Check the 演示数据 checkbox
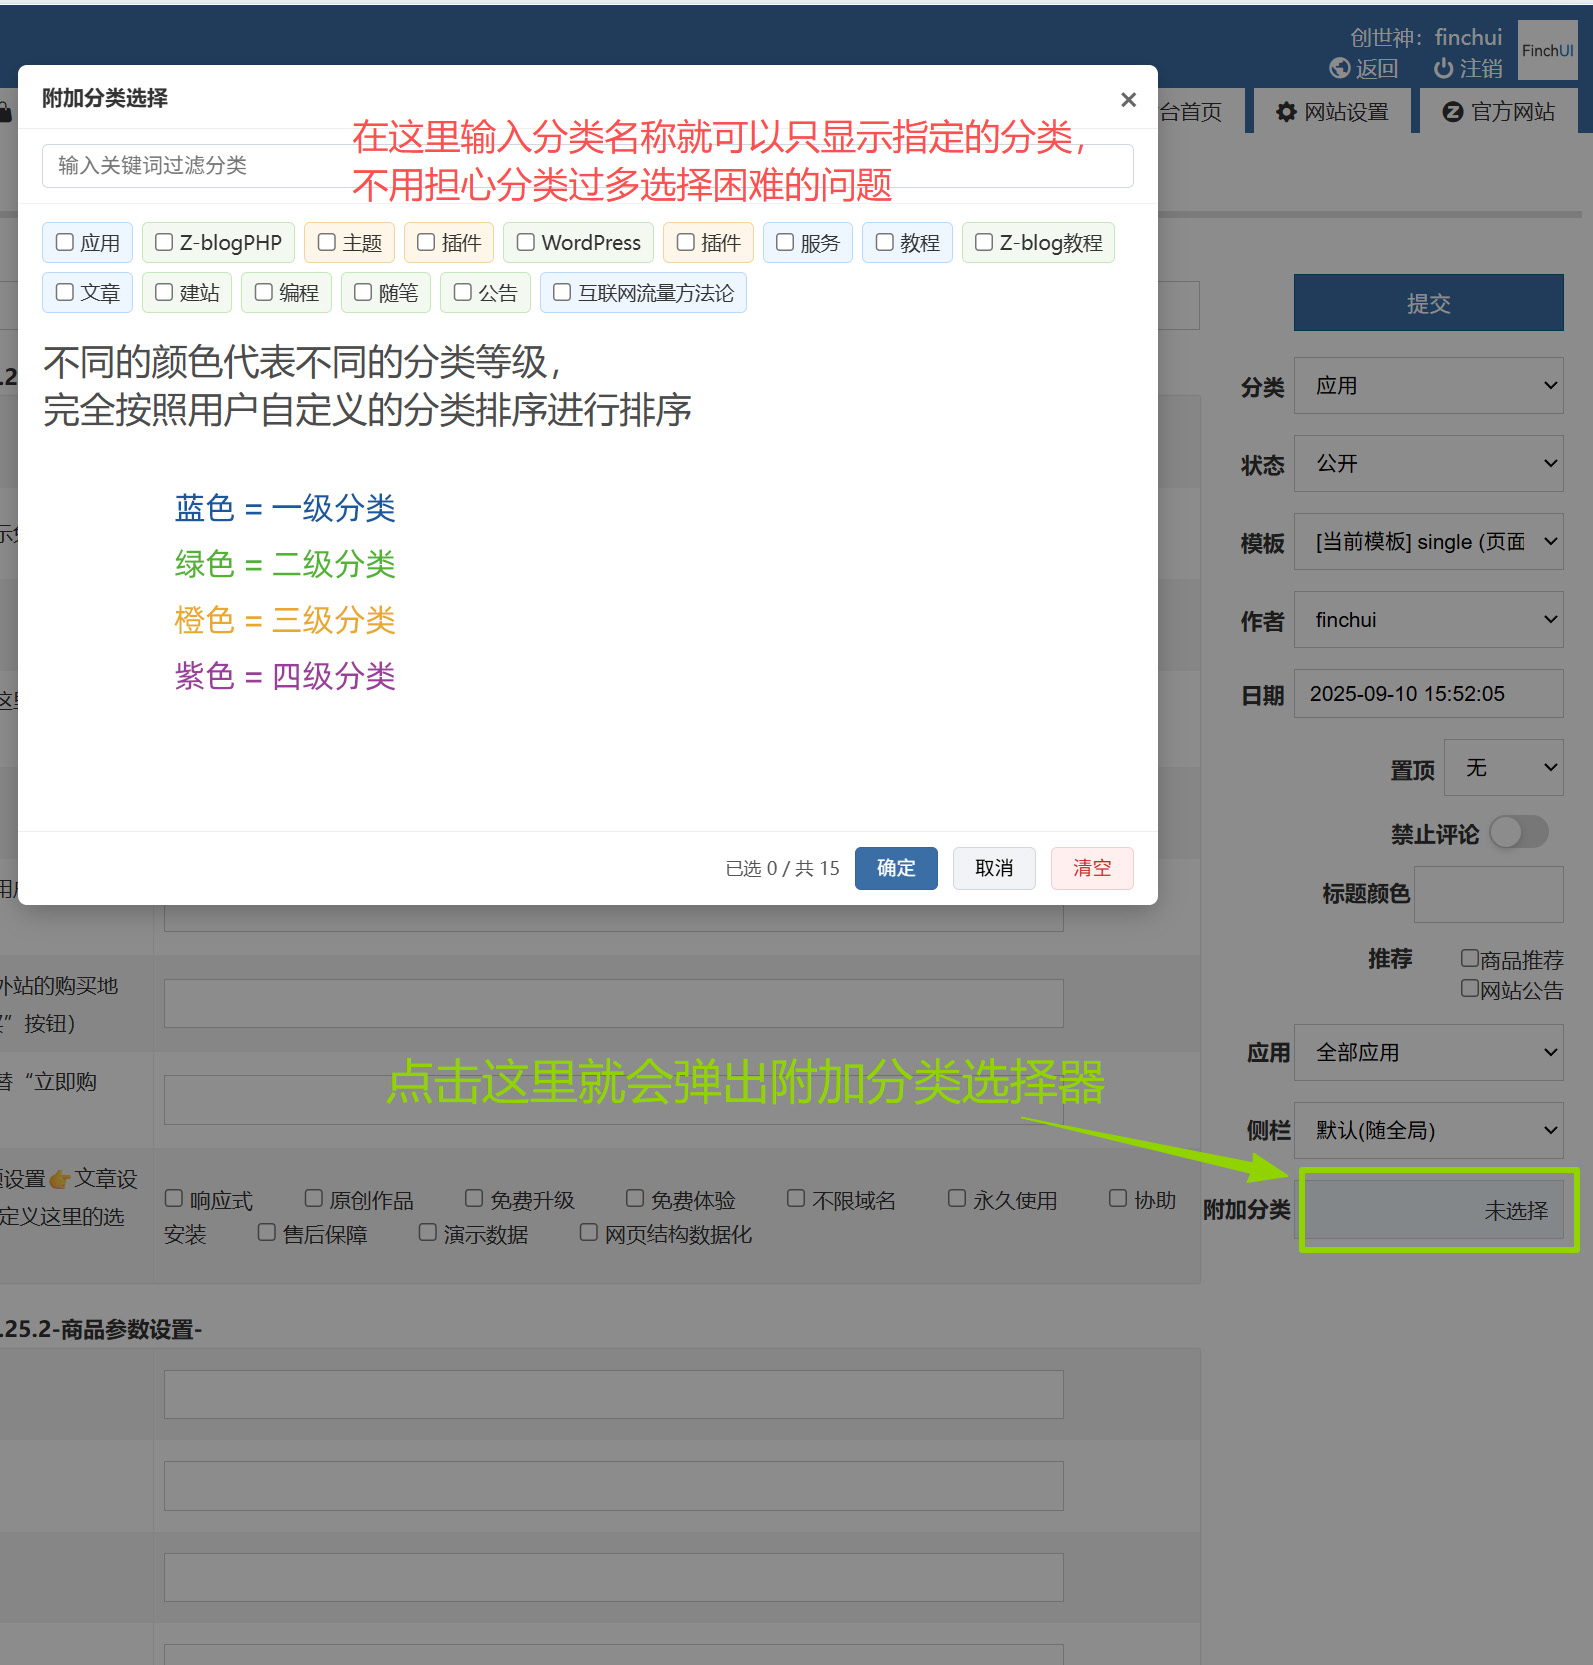This screenshot has width=1593, height=1665. click(x=428, y=1232)
